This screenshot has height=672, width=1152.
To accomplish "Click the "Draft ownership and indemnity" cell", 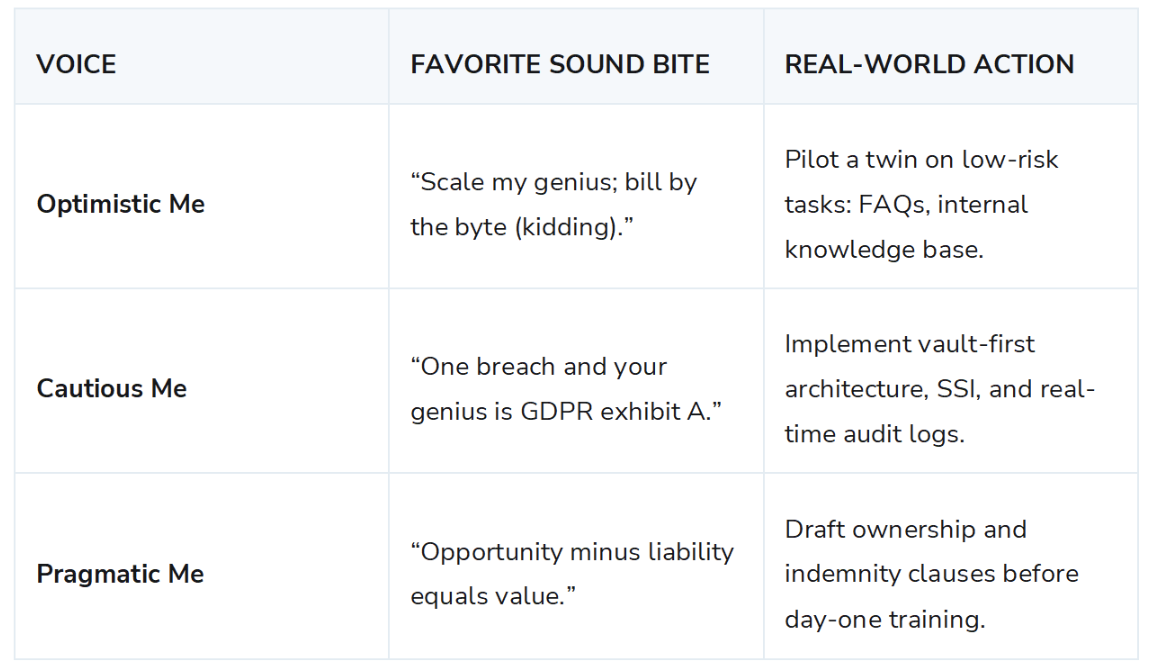I will 951,566.
